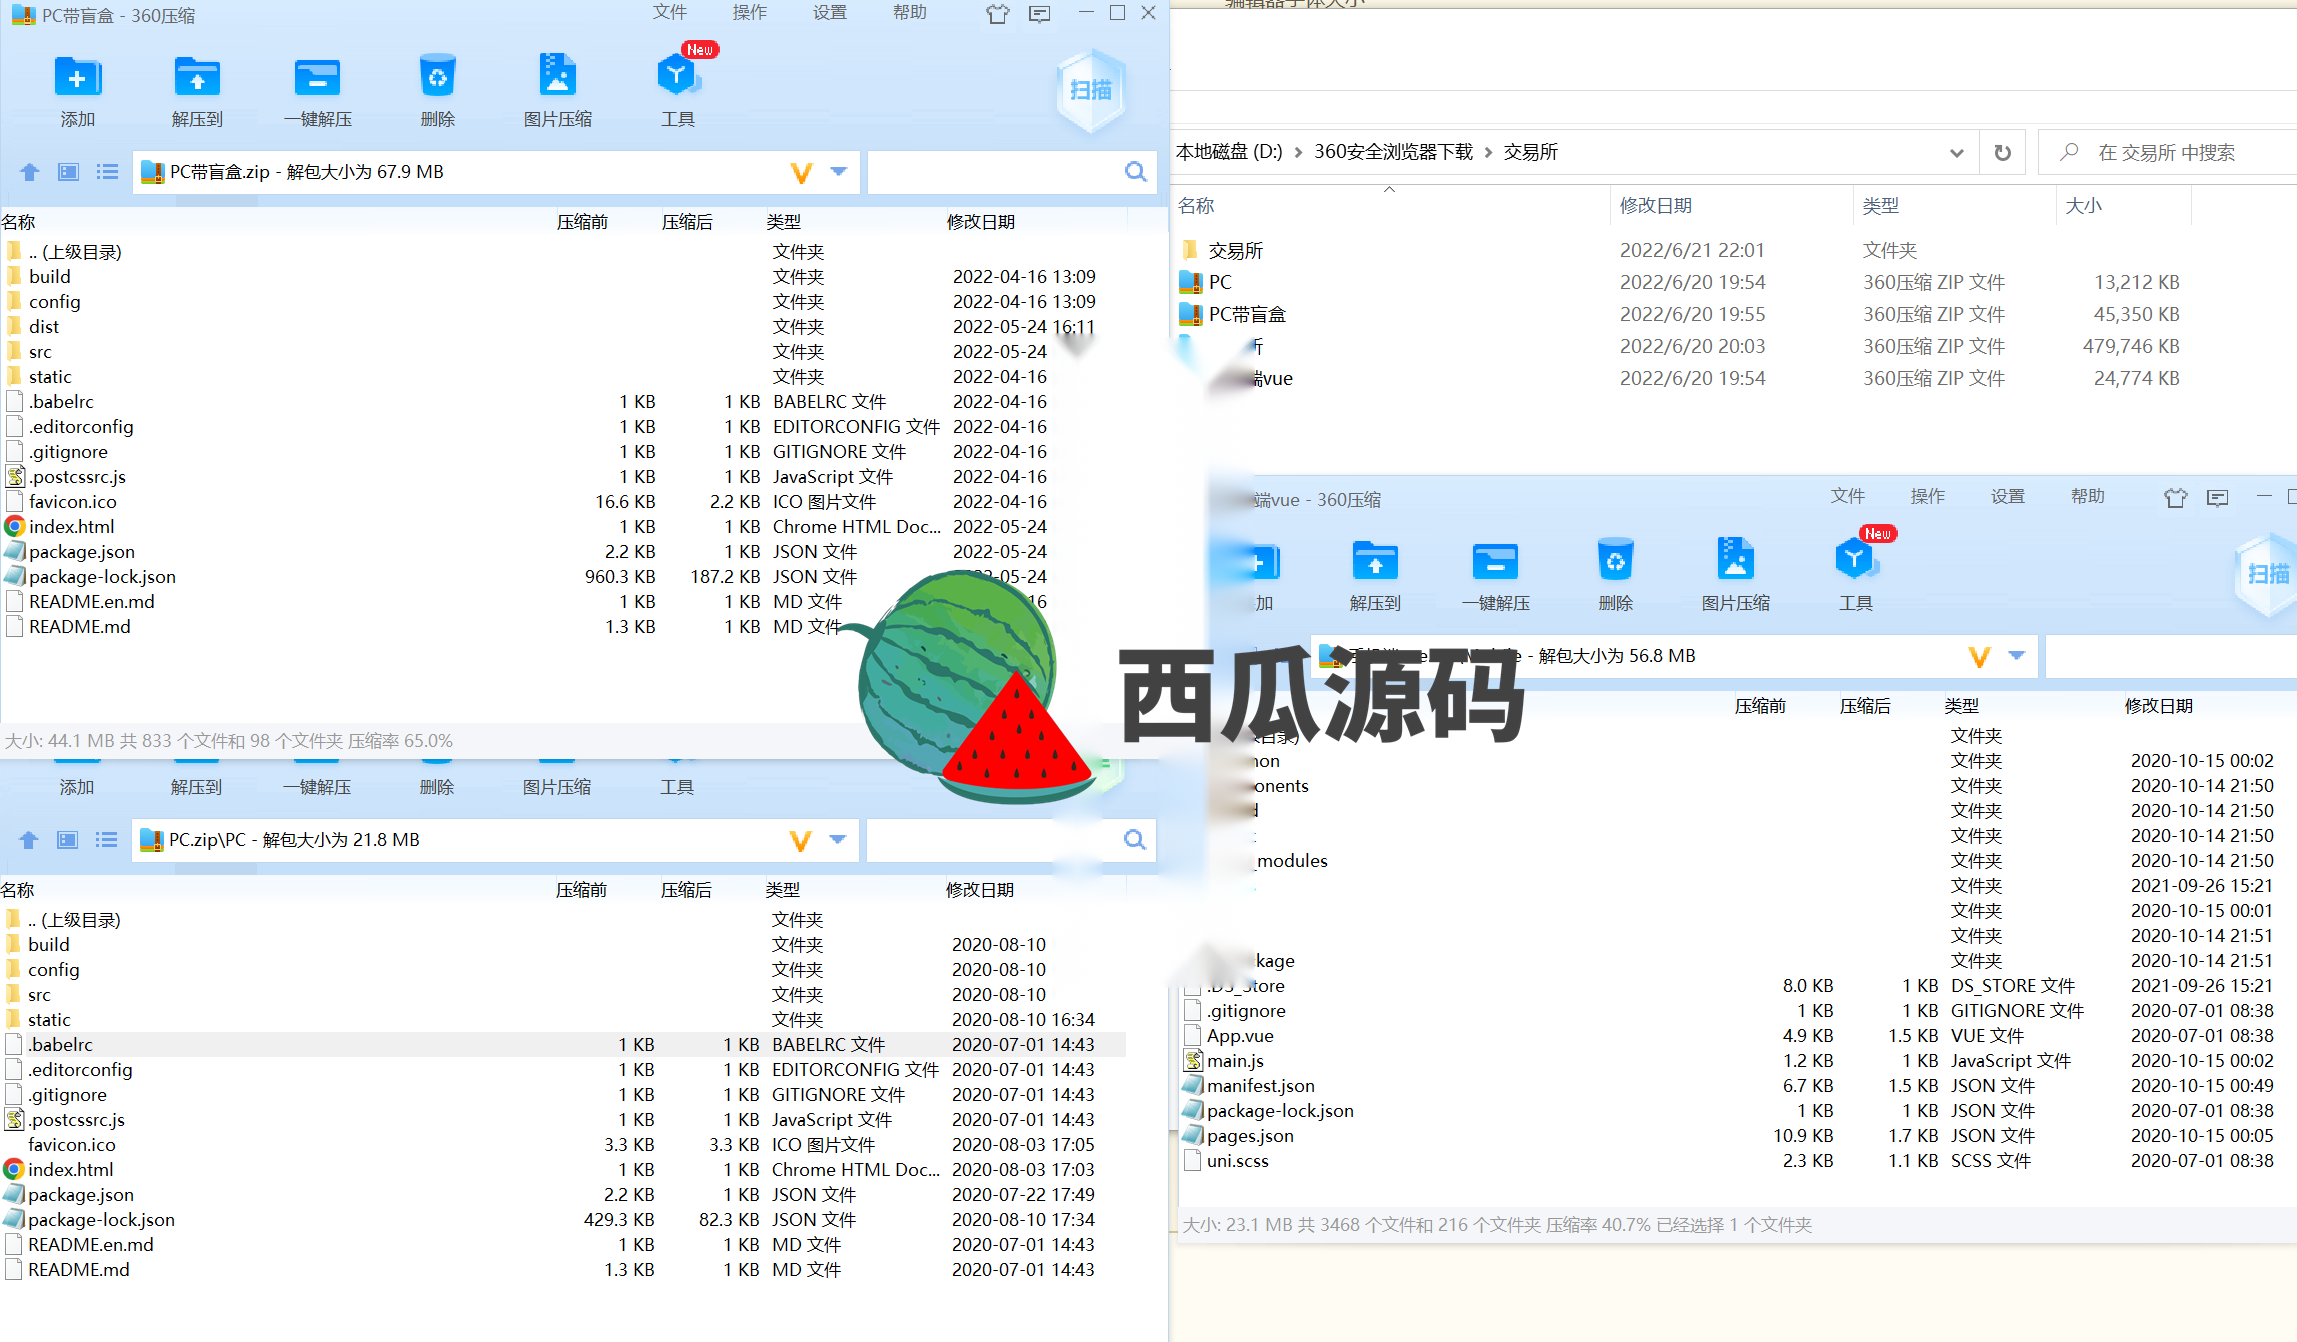The width and height of the screenshot is (2297, 1342).
Task: Select .babelrc row in PC.zip\PC list
Action: click(563, 1045)
